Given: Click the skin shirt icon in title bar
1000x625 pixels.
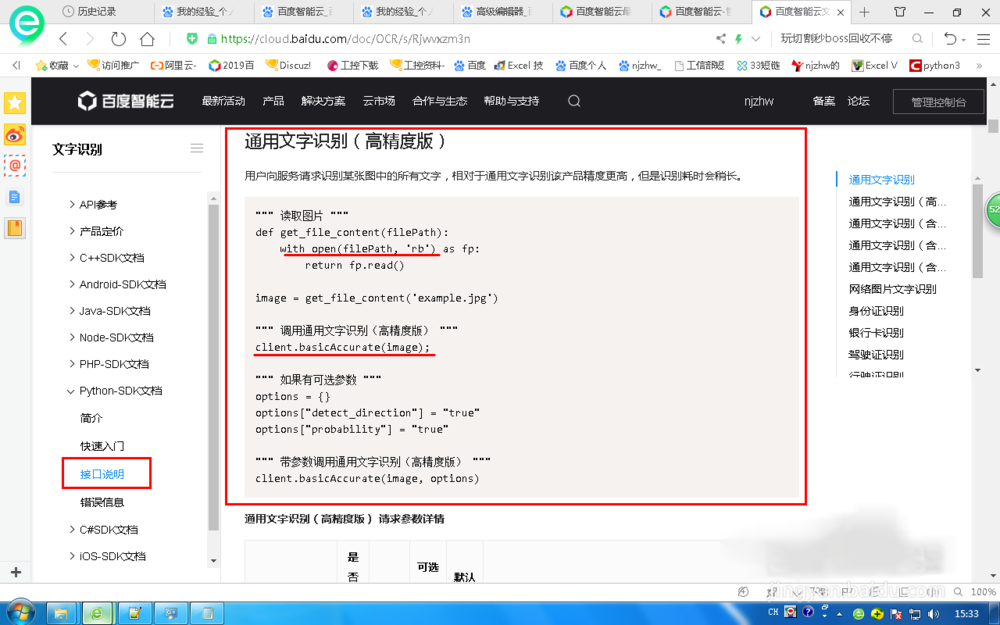Looking at the screenshot, I should tap(900, 11).
